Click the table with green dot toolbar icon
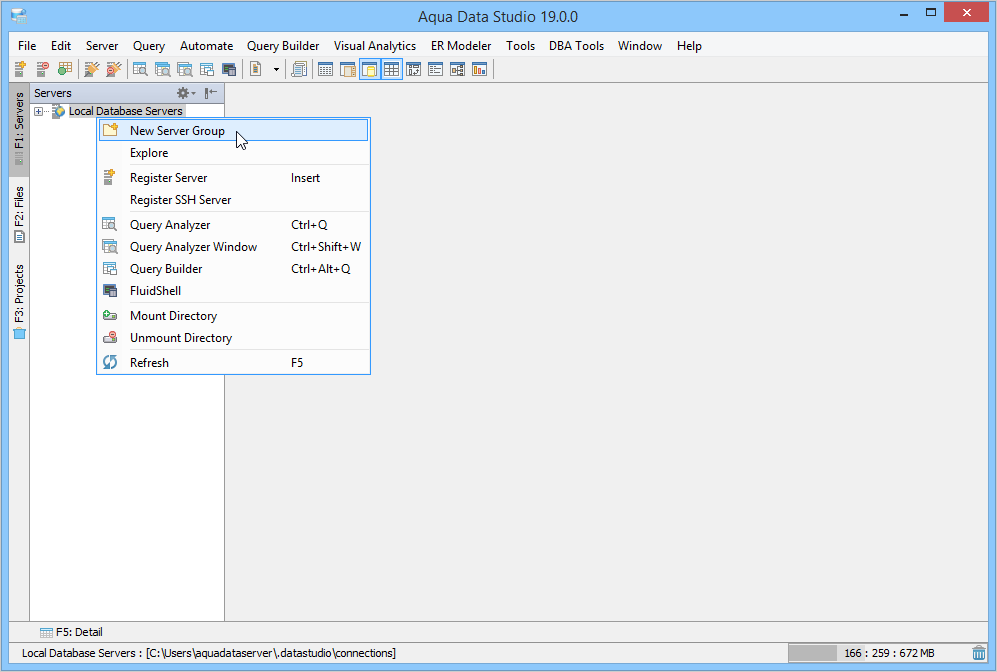 [x=64, y=69]
